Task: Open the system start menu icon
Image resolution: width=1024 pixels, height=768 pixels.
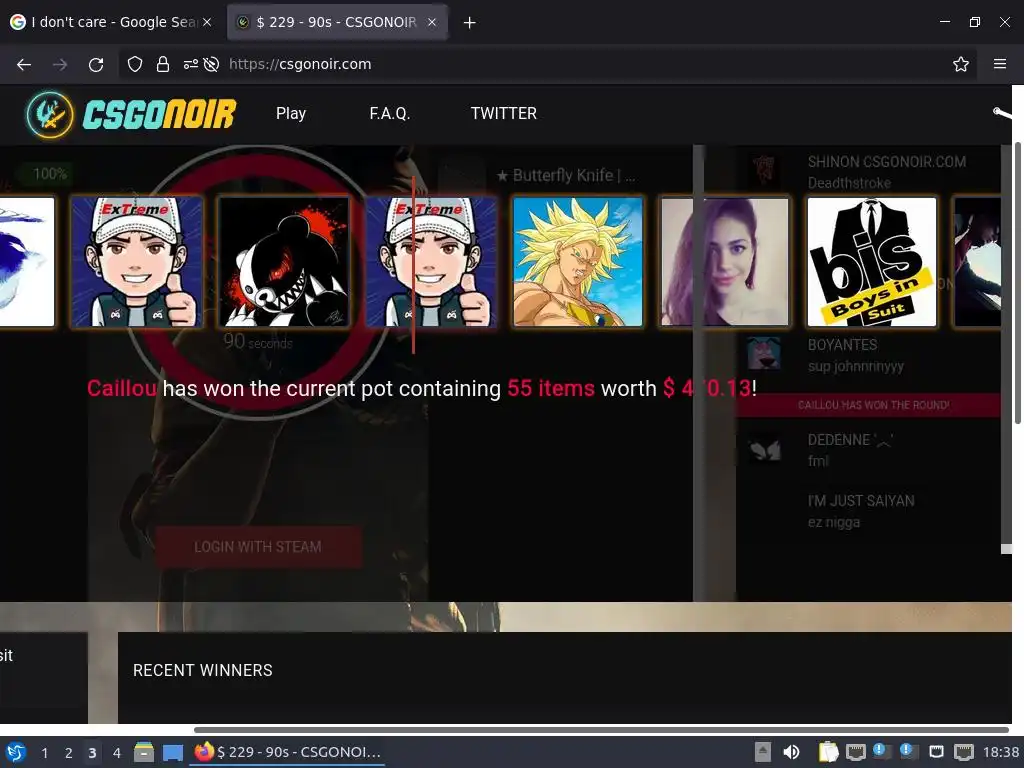Action: pos(16,752)
